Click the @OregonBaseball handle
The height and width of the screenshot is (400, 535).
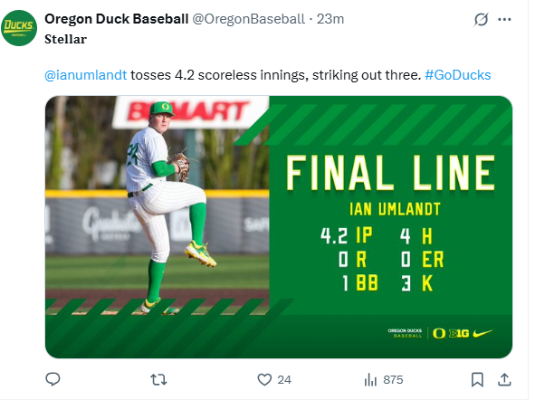249,19
